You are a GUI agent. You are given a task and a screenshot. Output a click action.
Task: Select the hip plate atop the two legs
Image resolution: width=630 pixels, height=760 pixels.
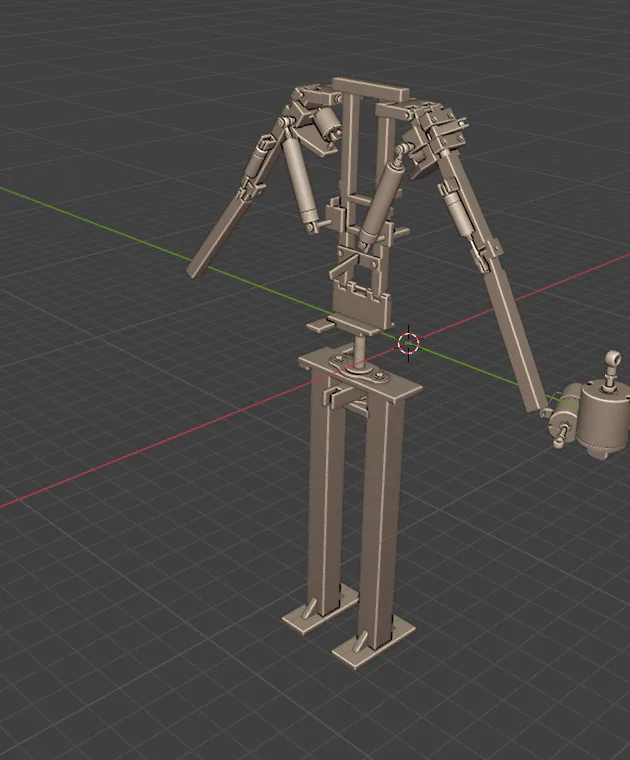tap(361, 372)
